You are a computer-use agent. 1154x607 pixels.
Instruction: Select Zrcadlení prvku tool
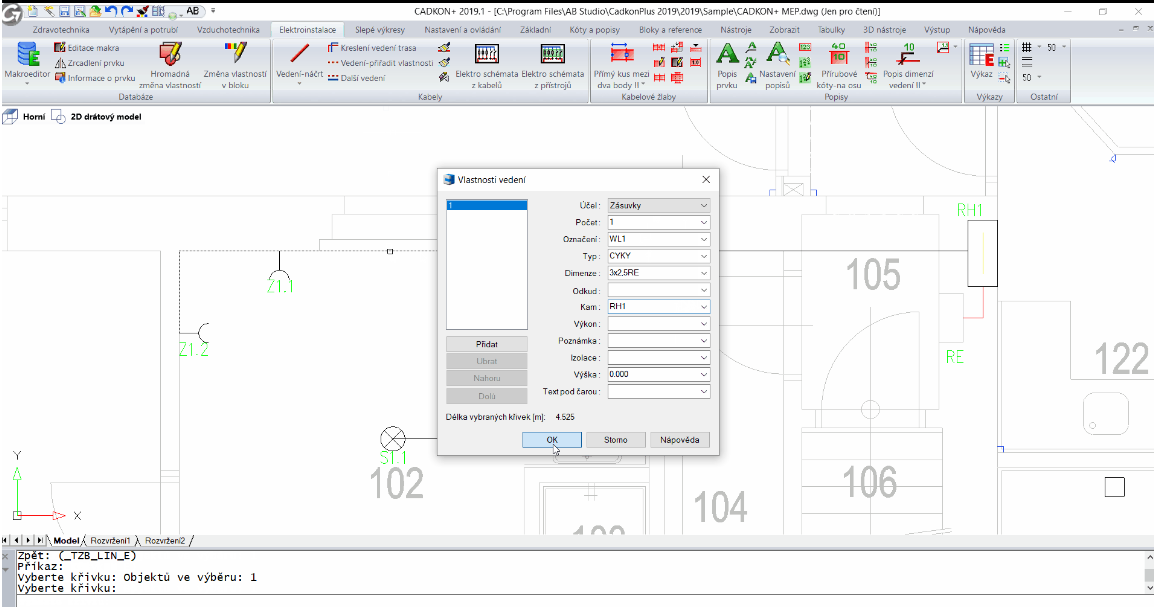coord(90,63)
